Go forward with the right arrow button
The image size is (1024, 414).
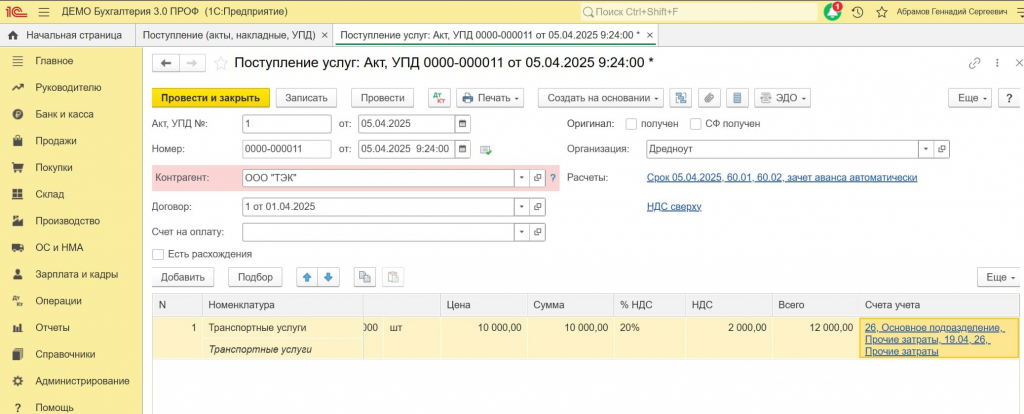pos(192,63)
